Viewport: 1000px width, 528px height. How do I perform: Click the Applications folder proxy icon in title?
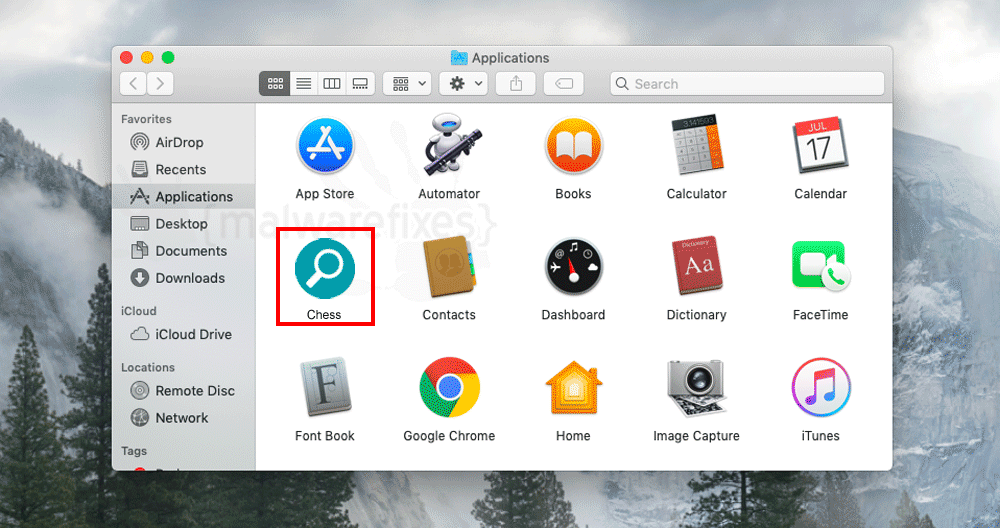point(459,57)
